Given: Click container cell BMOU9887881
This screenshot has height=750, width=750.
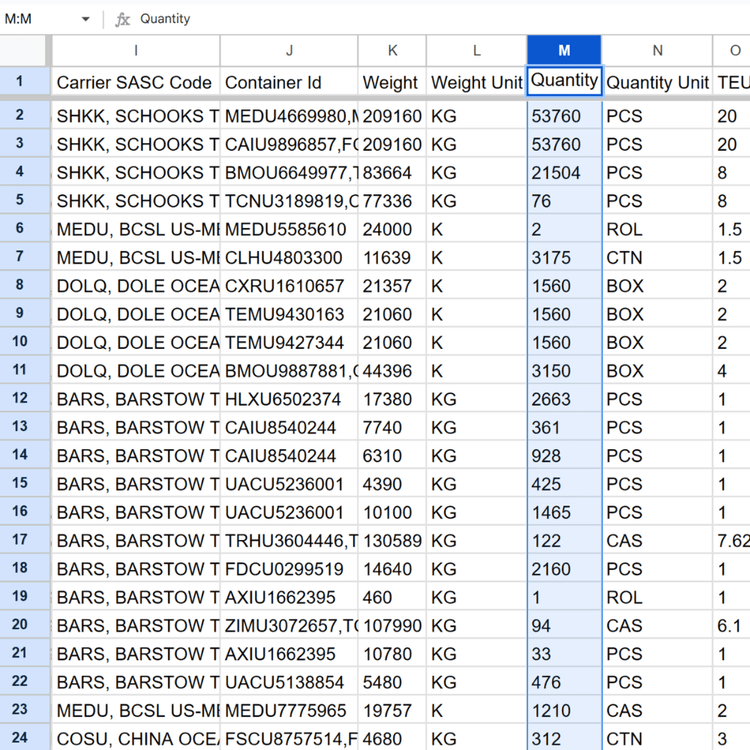Looking at the screenshot, I should (289, 370).
